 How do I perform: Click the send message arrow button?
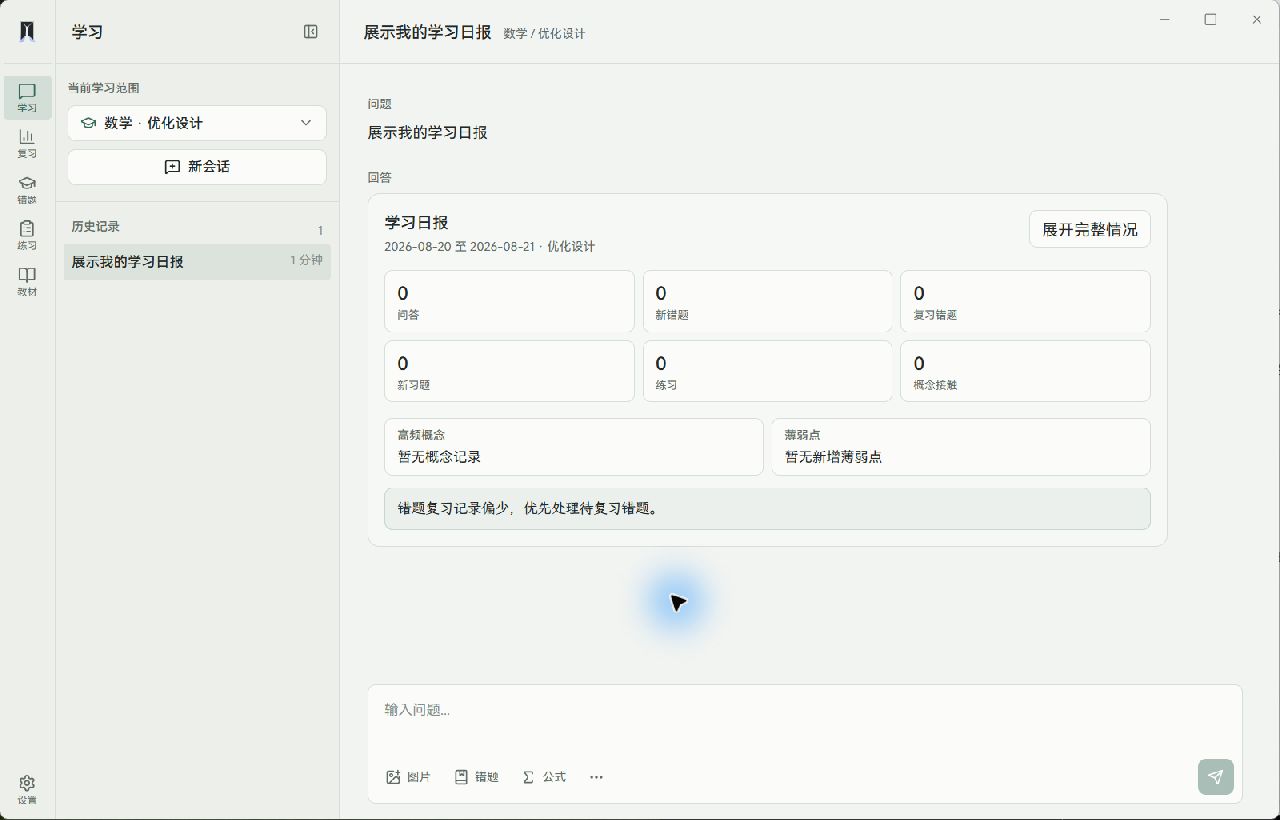pos(1216,777)
